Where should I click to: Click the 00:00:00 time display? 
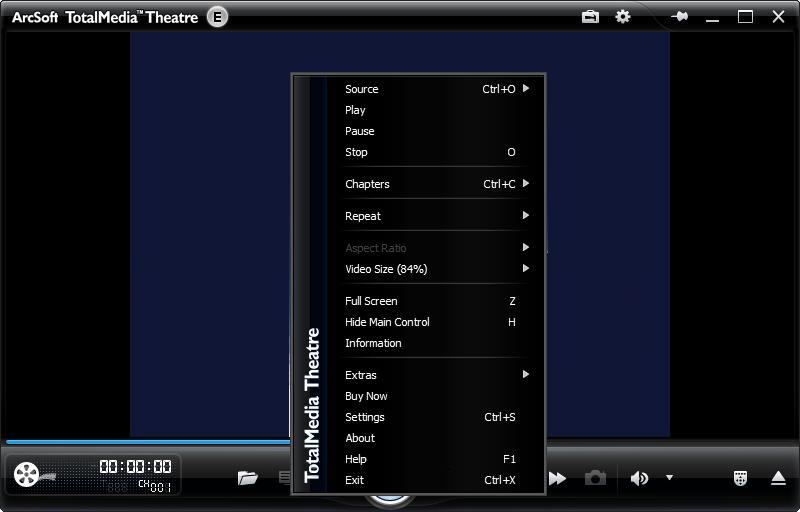pyautogui.click(x=135, y=466)
